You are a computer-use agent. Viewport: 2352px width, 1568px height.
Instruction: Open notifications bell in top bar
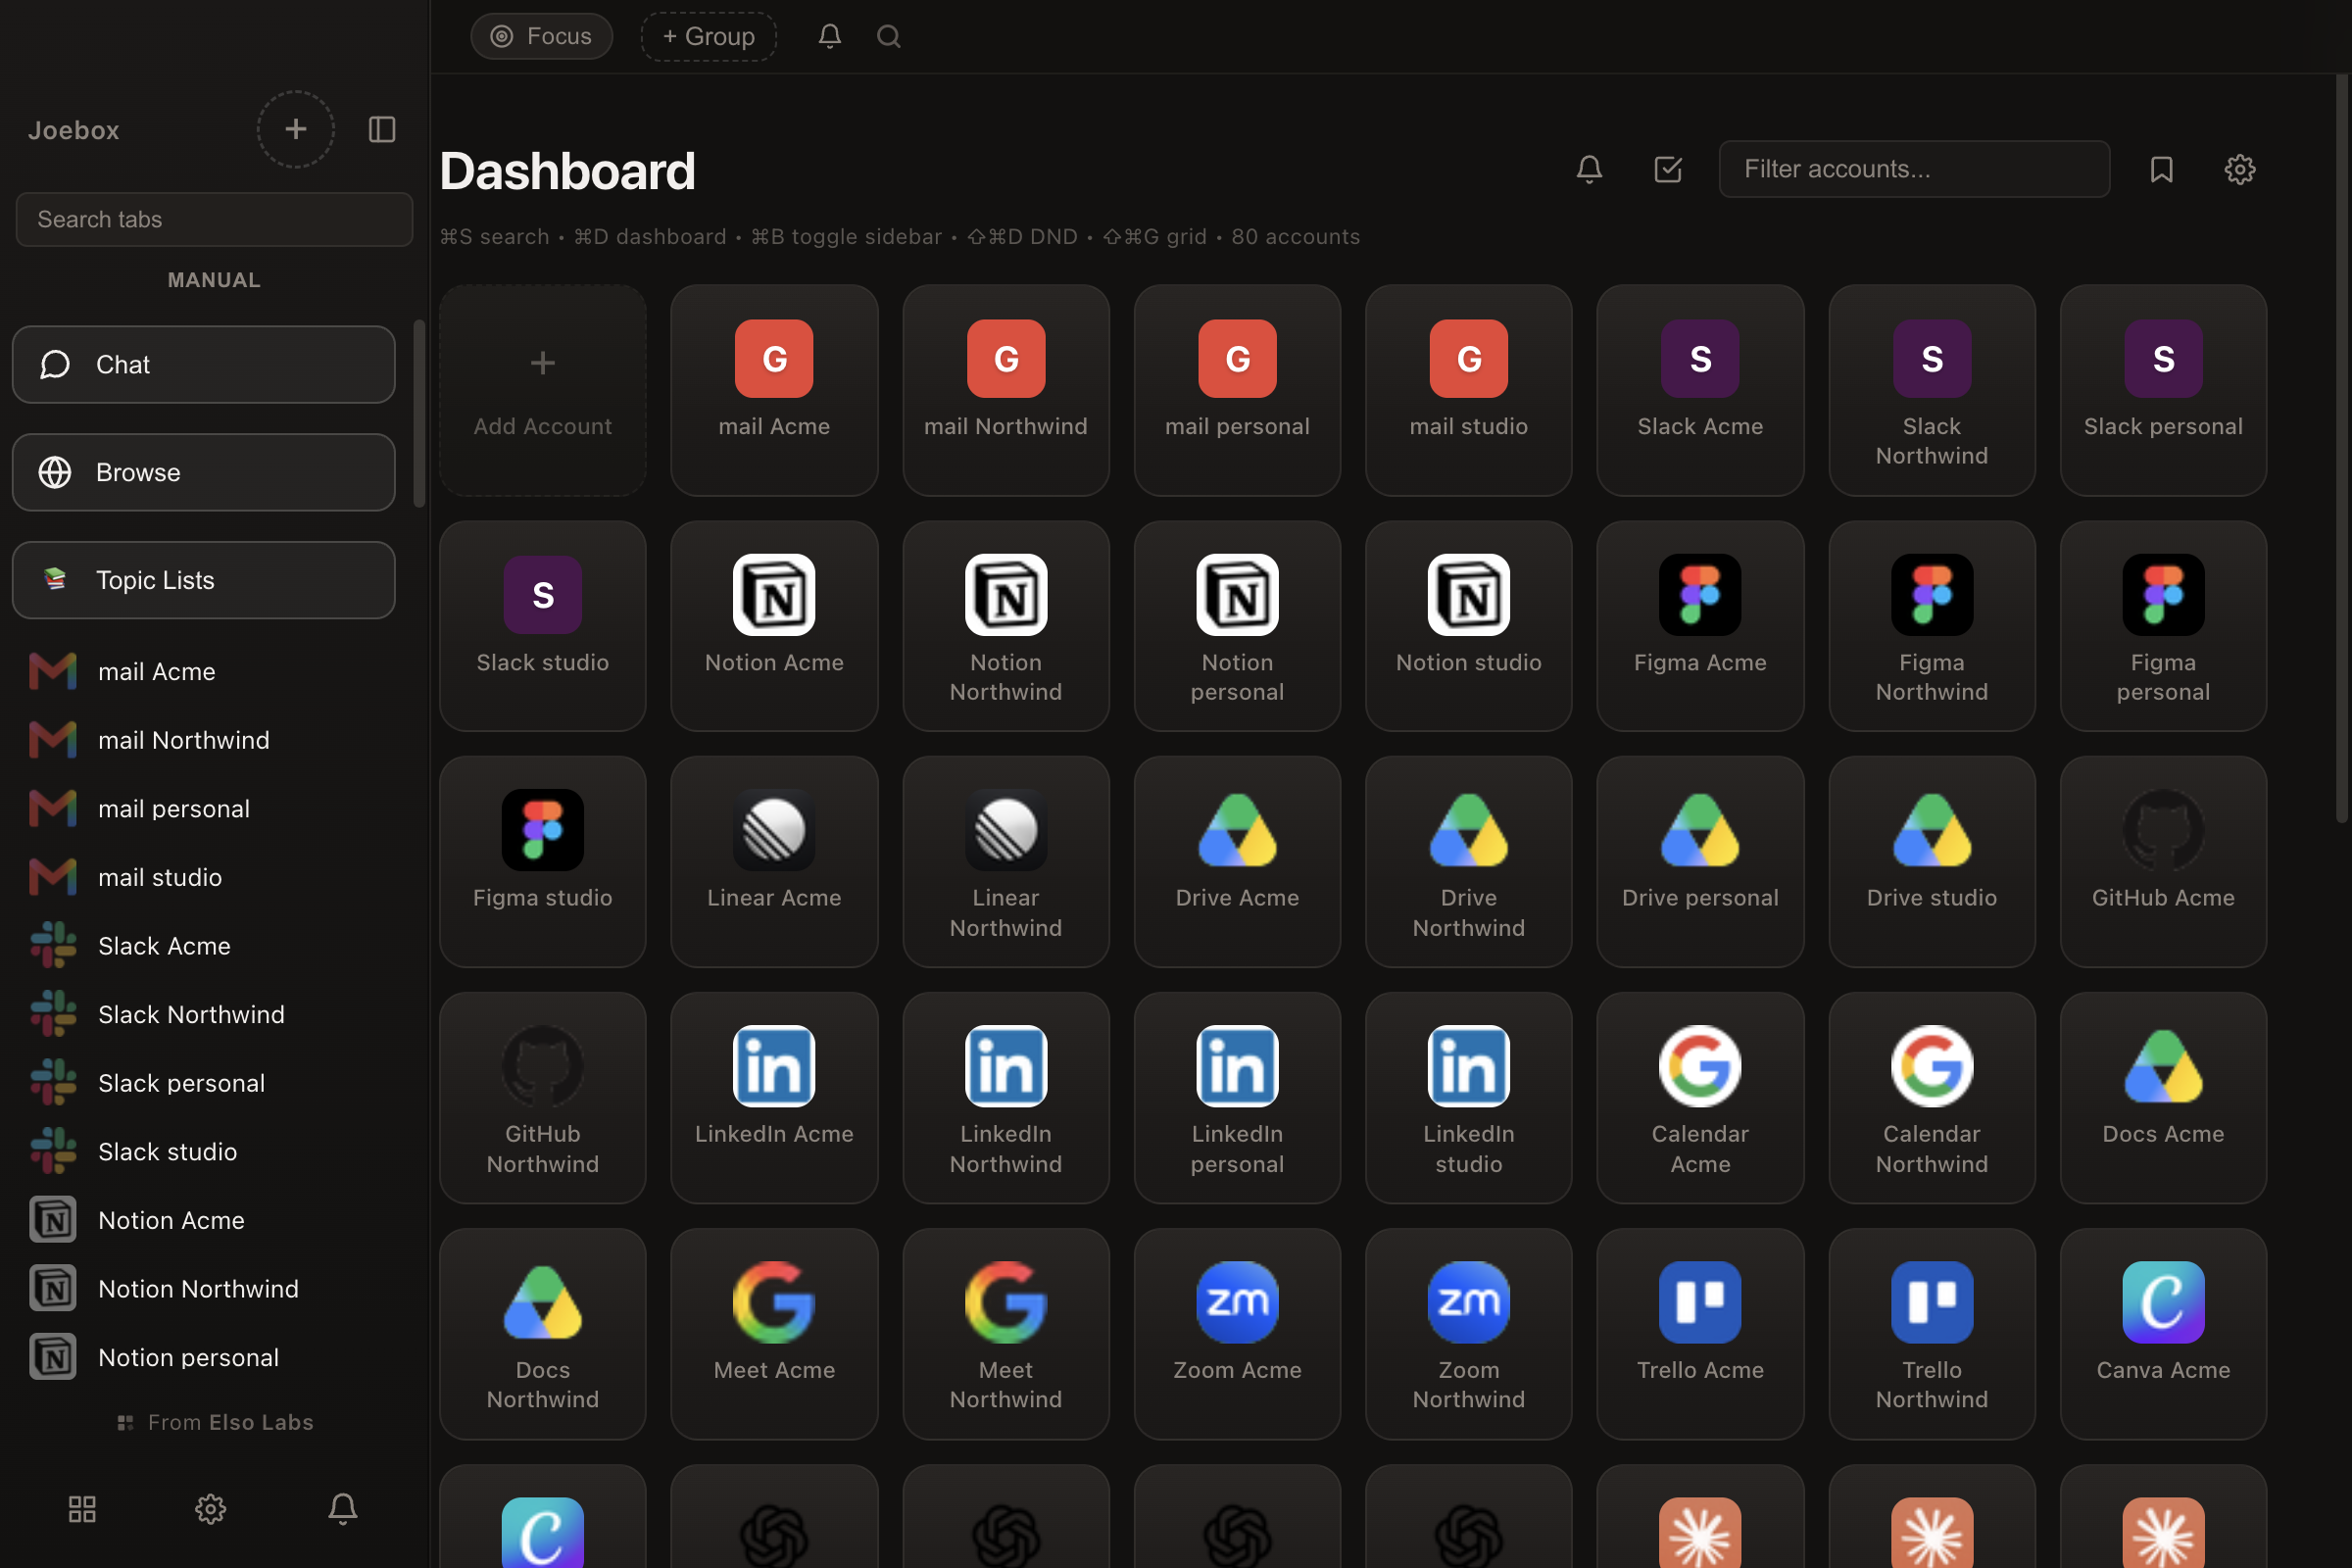[x=829, y=36]
